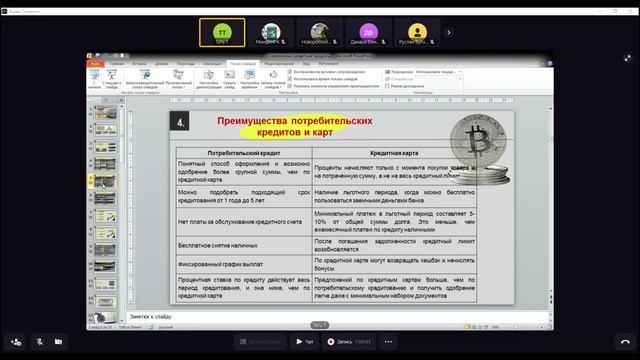Select slide 12 thumbnail
The height and width of the screenshot is (360, 640).
[x=105, y=302]
